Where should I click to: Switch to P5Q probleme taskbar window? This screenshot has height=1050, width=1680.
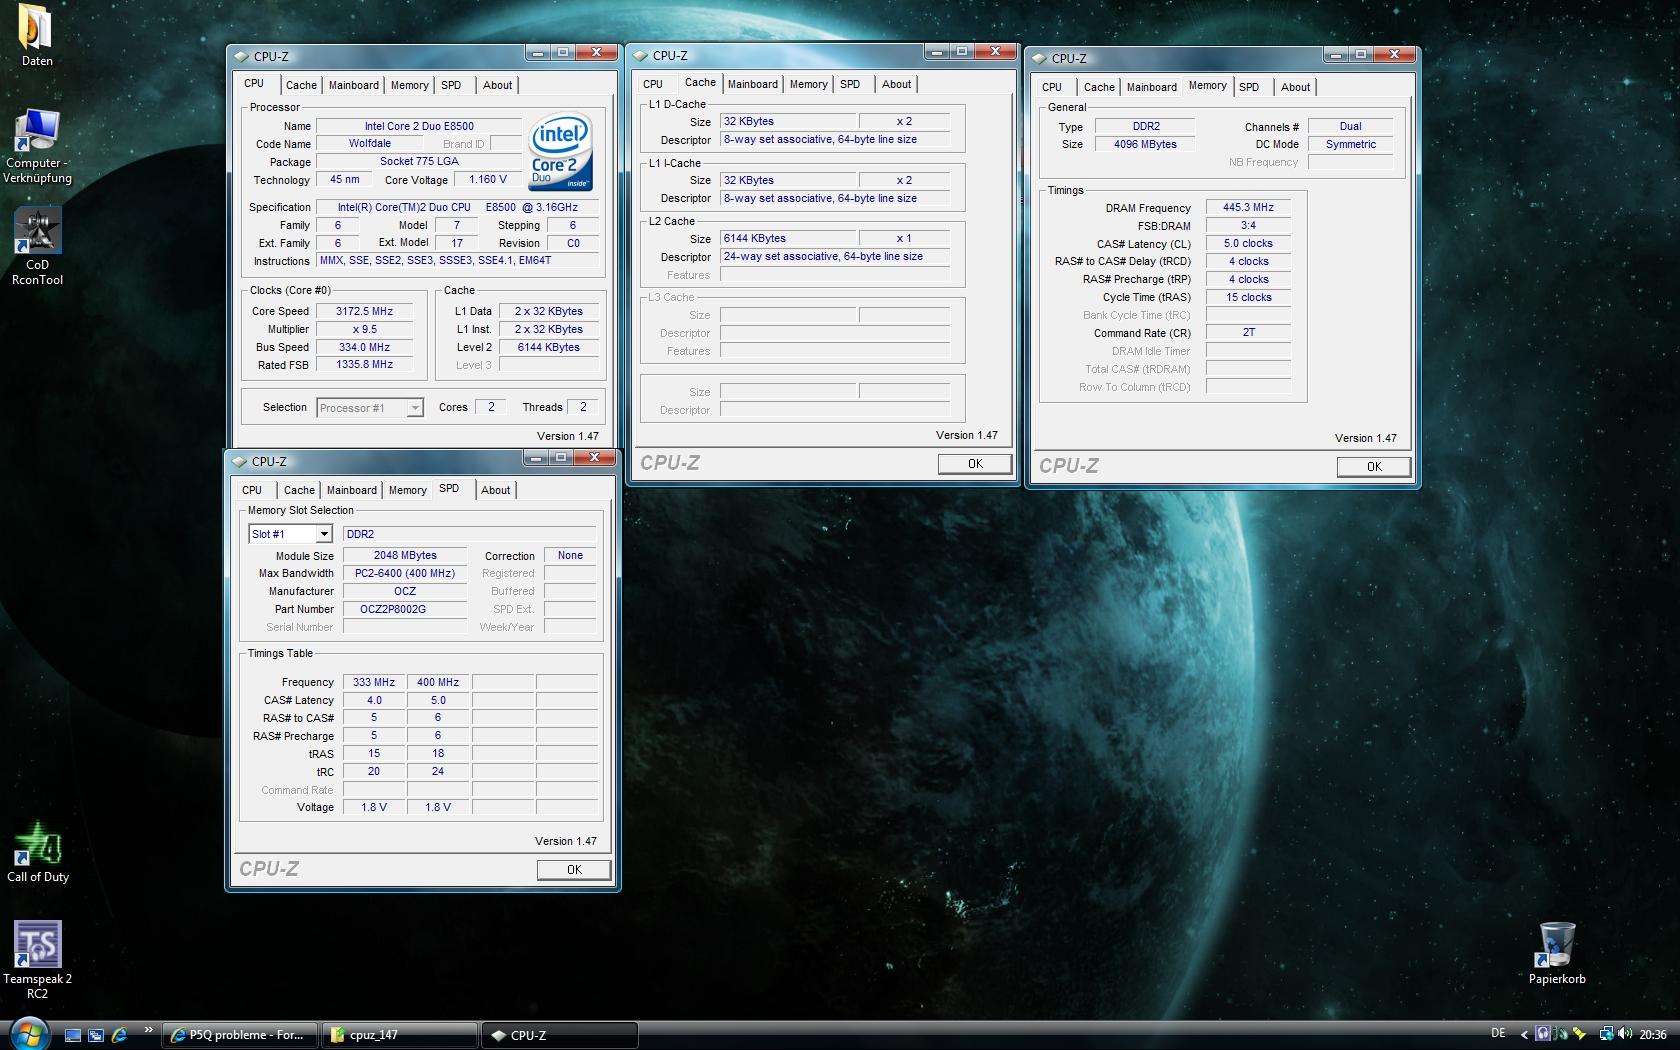pyautogui.click(x=240, y=1035)
